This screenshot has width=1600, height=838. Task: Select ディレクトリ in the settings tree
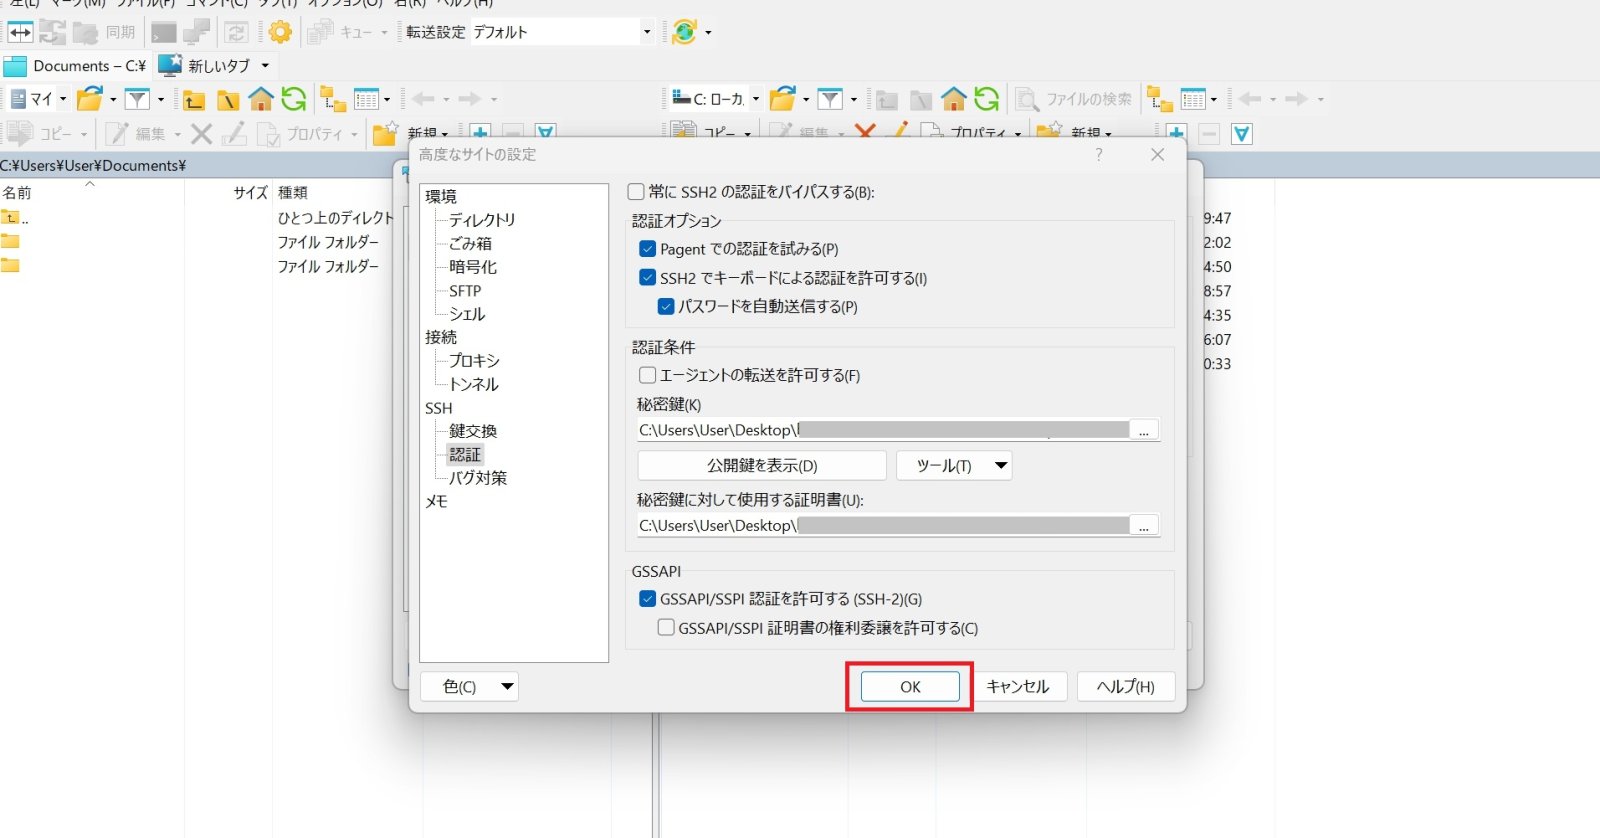coord(482,219)
